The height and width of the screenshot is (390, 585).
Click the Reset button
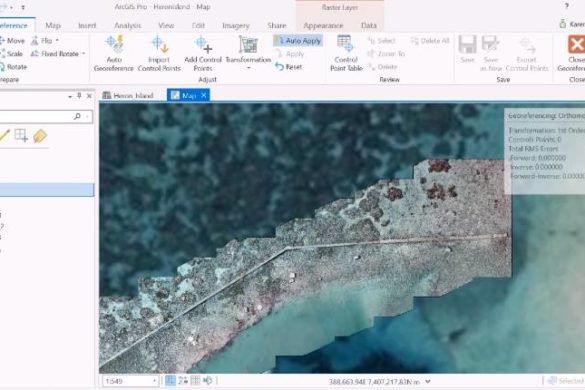[x=288, y=67]
